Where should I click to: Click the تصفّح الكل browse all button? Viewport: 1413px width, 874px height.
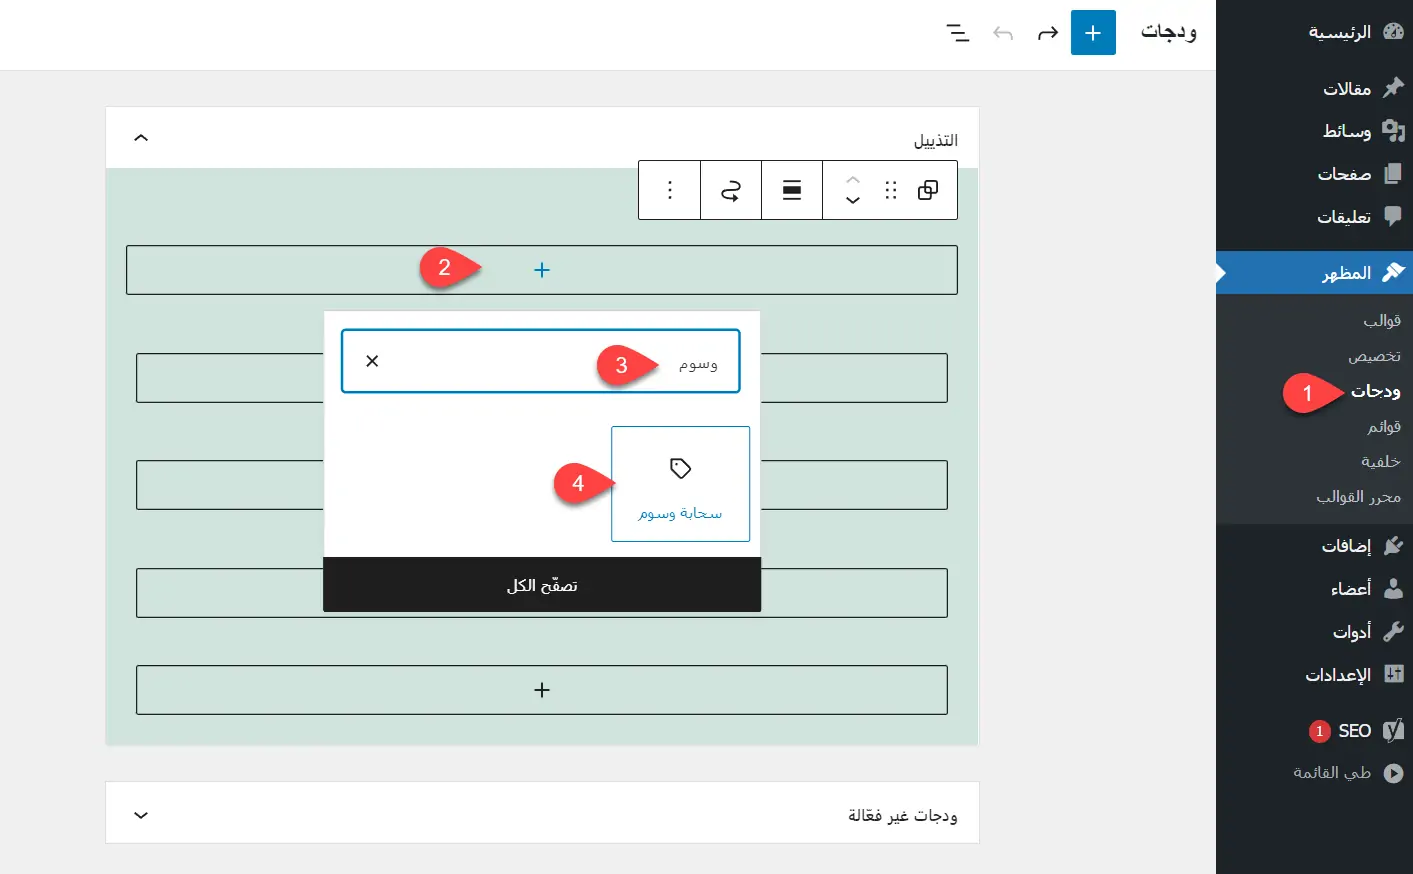coord(542,585)
